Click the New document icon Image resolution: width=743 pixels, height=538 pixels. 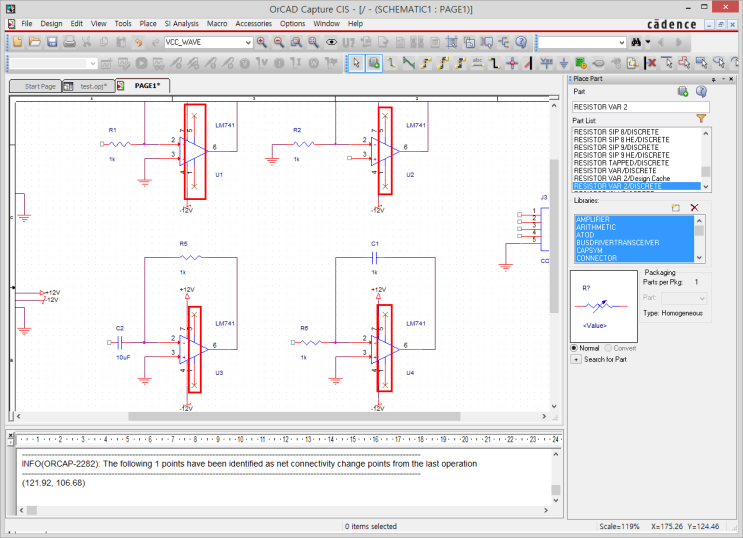(18, 42)
